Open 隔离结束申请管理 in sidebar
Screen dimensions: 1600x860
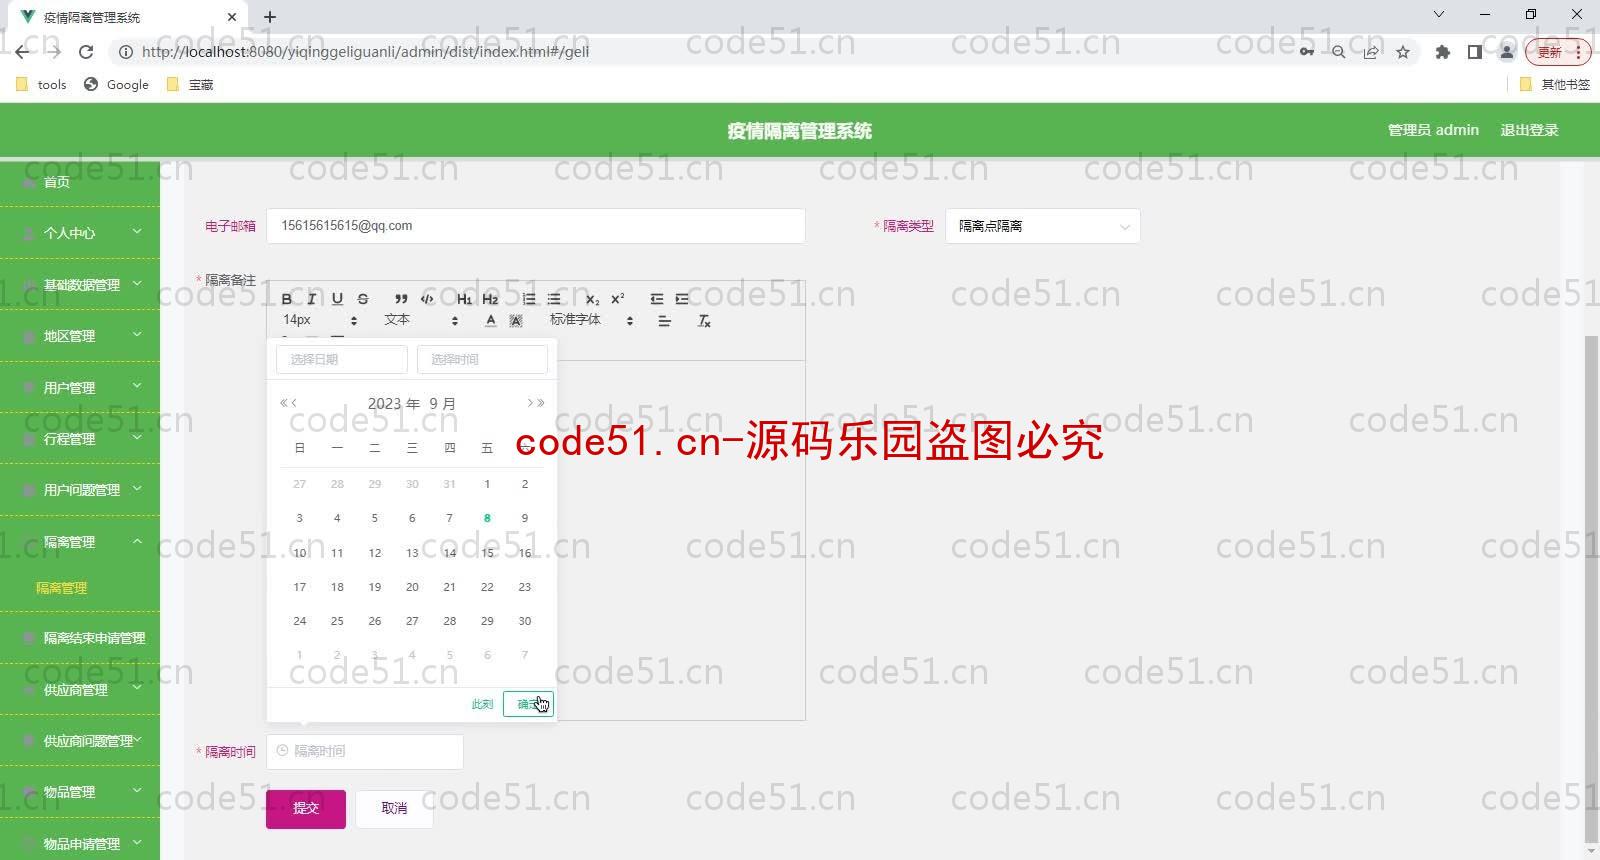(80, 638)
